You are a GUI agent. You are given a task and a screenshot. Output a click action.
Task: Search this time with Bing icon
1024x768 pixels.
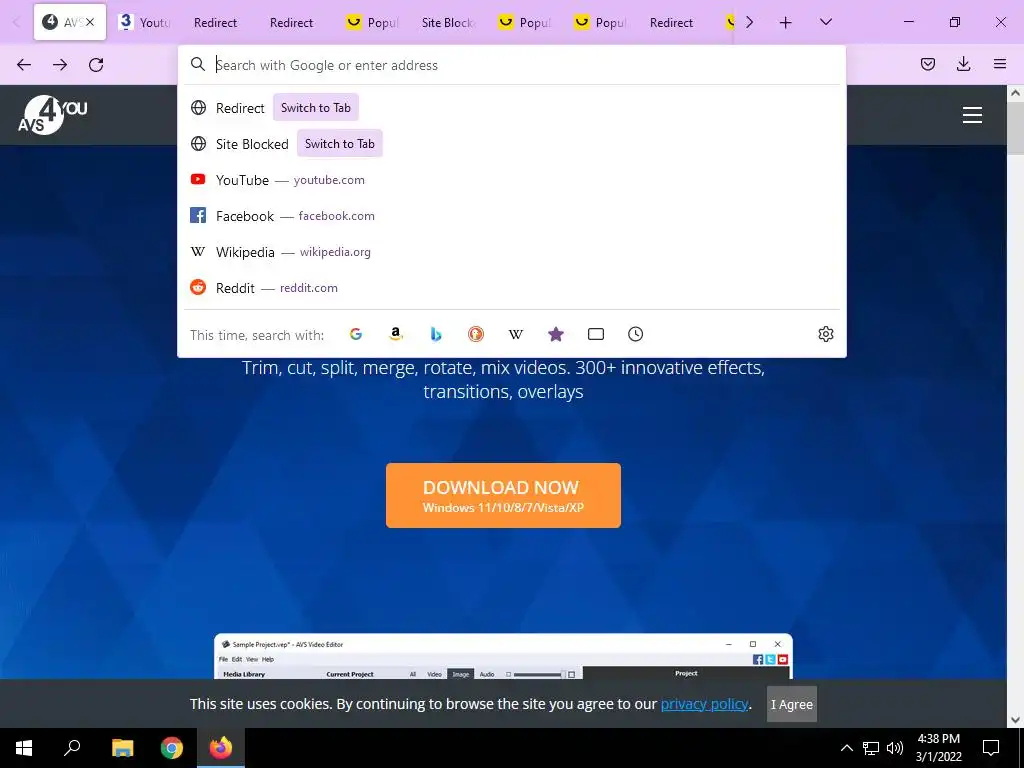[436, 334]
